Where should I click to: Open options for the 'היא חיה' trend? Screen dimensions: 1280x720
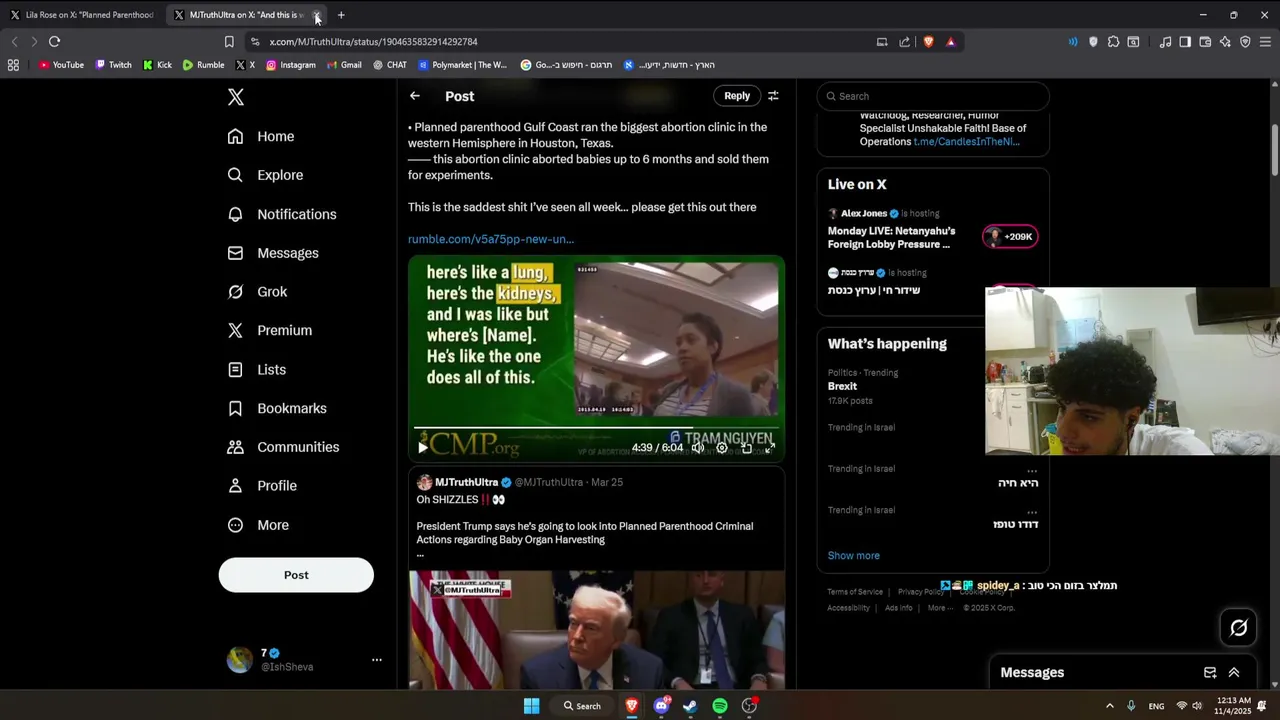coord(1032,470)
